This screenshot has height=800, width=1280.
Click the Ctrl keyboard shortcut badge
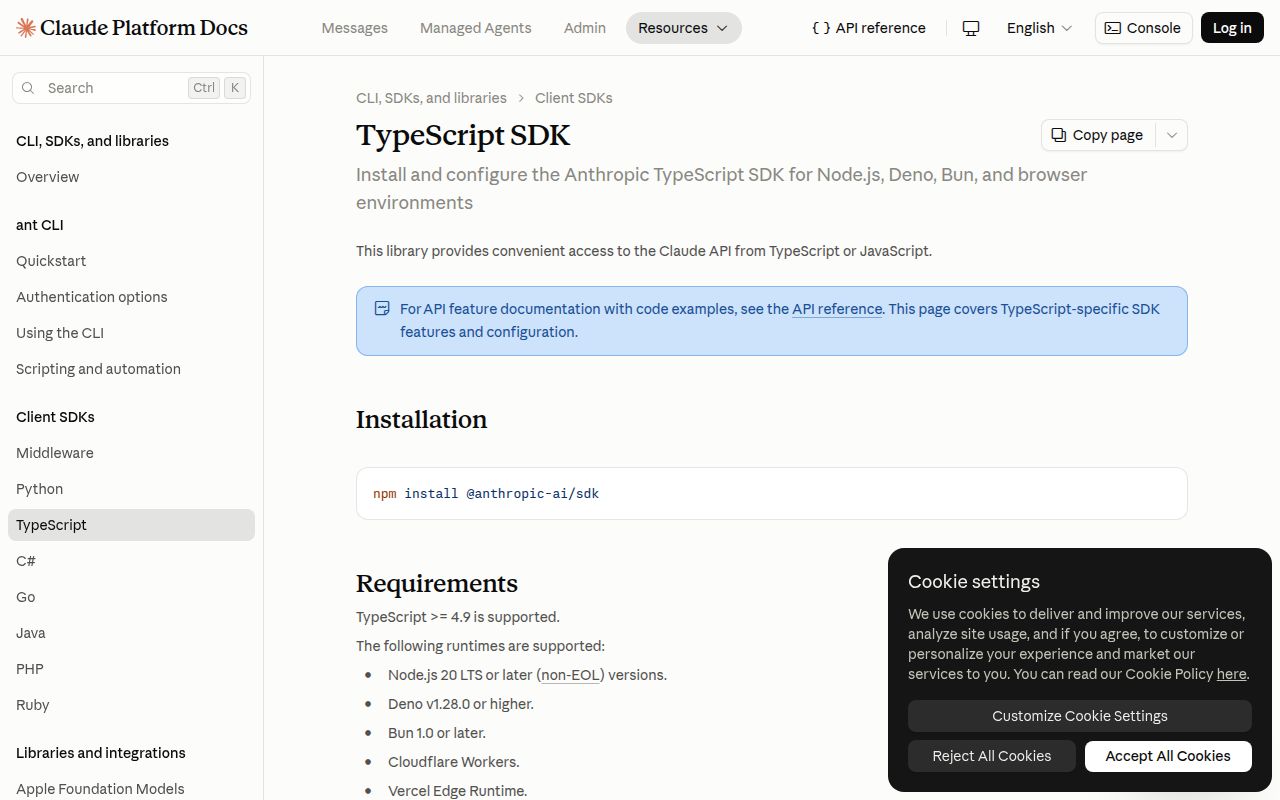[x=204, y=88]
